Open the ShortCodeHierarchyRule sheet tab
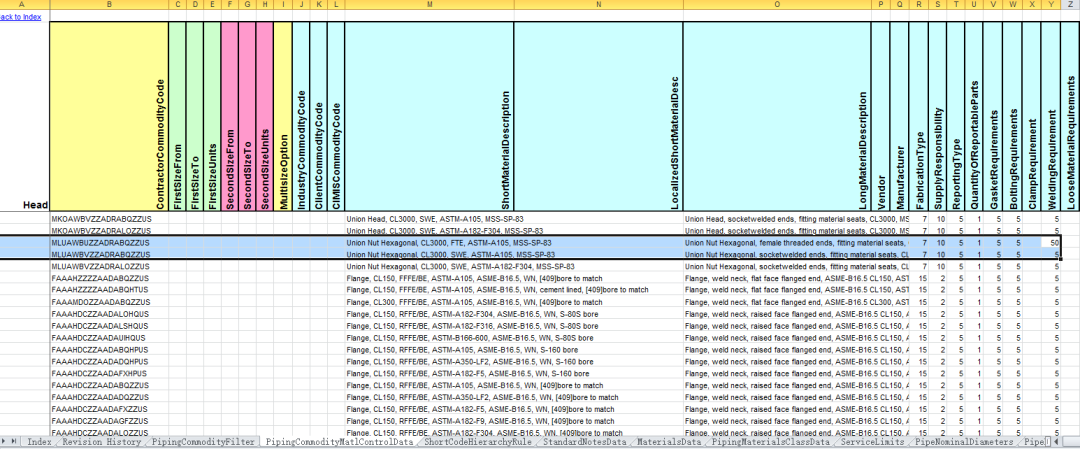 [478, 441]
